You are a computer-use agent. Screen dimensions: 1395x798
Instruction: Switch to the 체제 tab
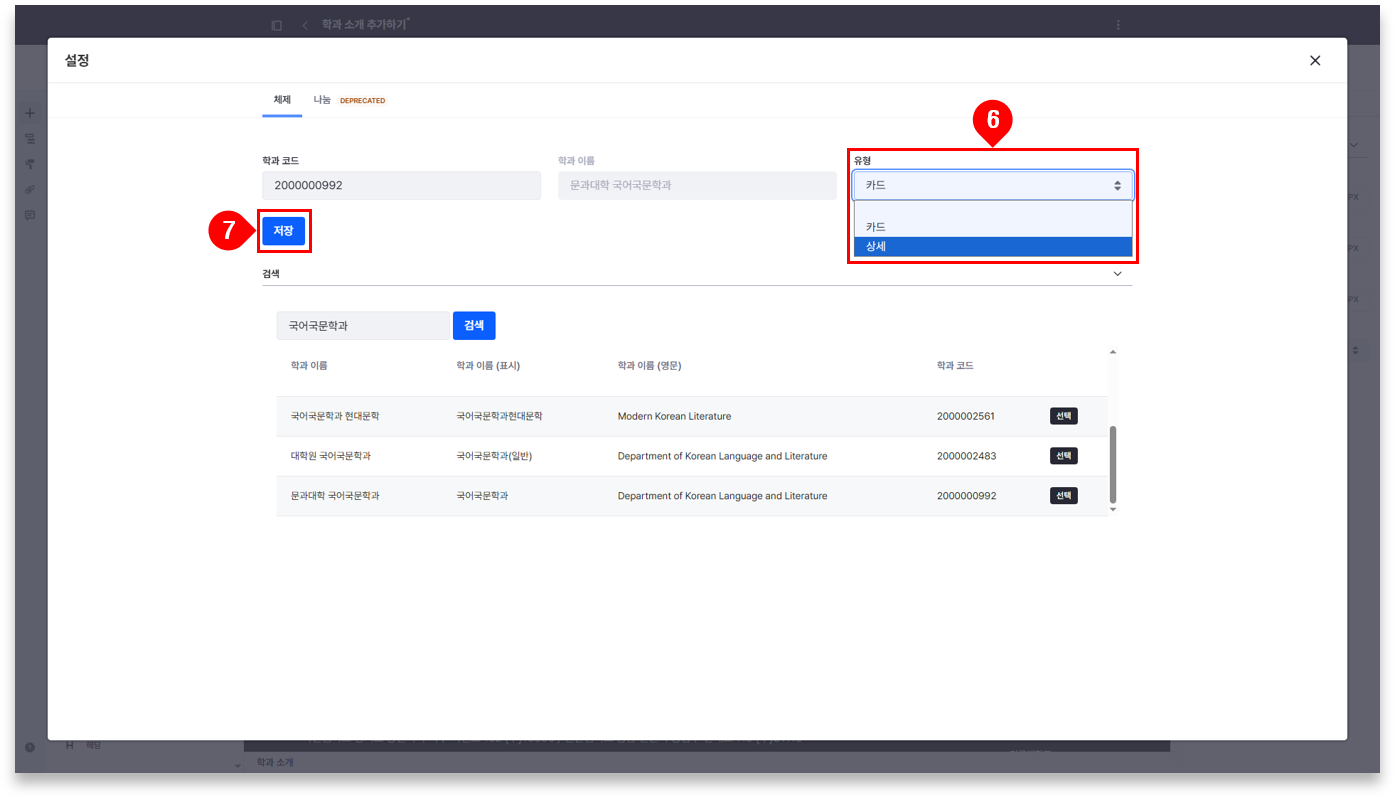pyautogui.click(x=282, y=100)
